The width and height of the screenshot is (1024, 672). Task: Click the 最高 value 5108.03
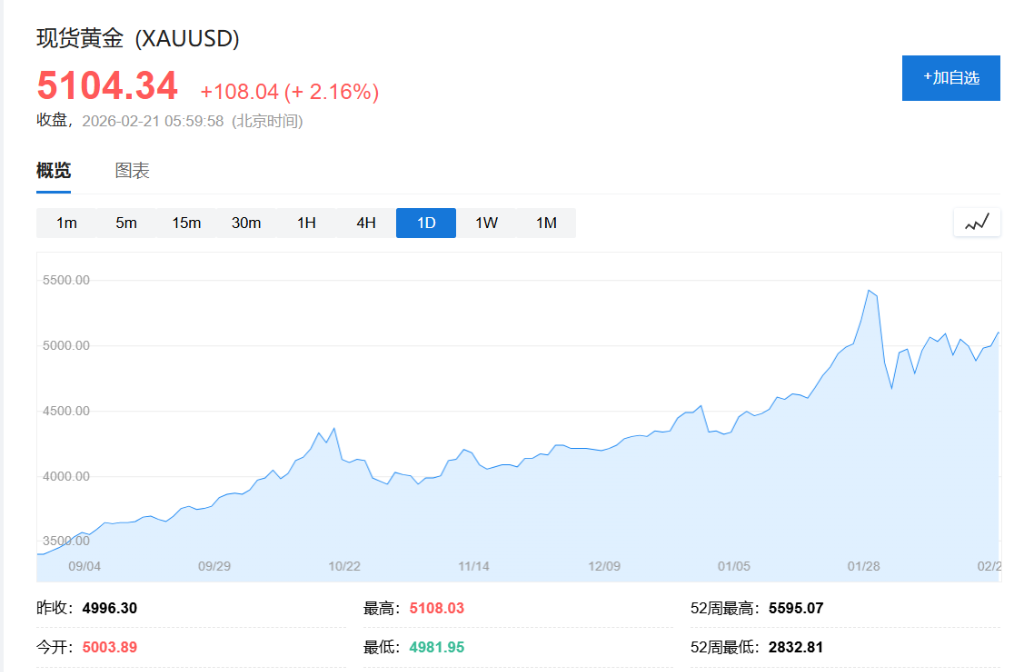pos(438,607)
